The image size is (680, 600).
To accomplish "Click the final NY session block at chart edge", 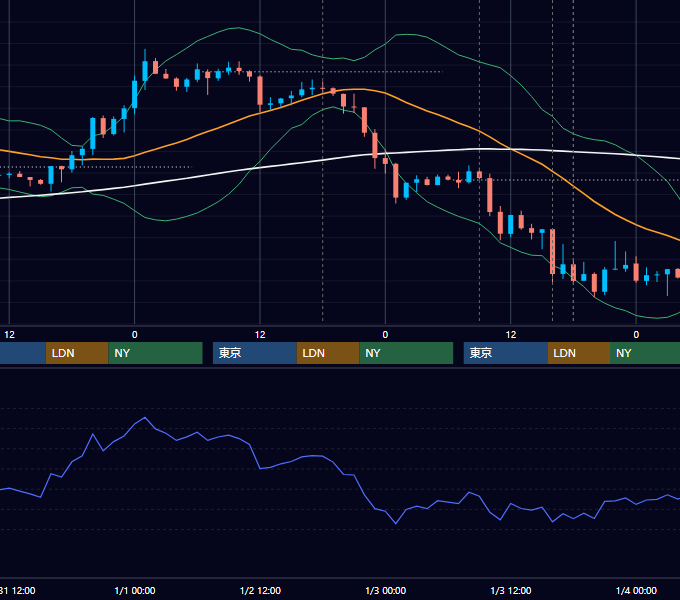I will [645, 353].
